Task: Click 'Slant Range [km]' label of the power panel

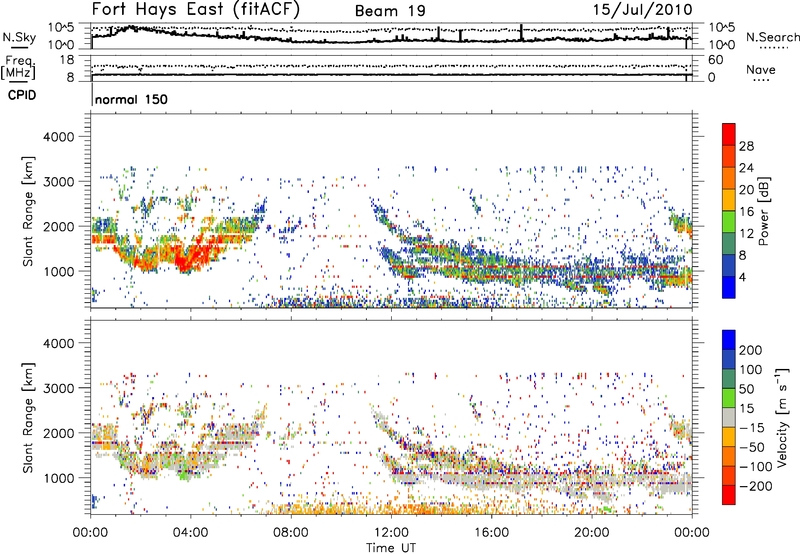Action: click(x=28, y=211)
